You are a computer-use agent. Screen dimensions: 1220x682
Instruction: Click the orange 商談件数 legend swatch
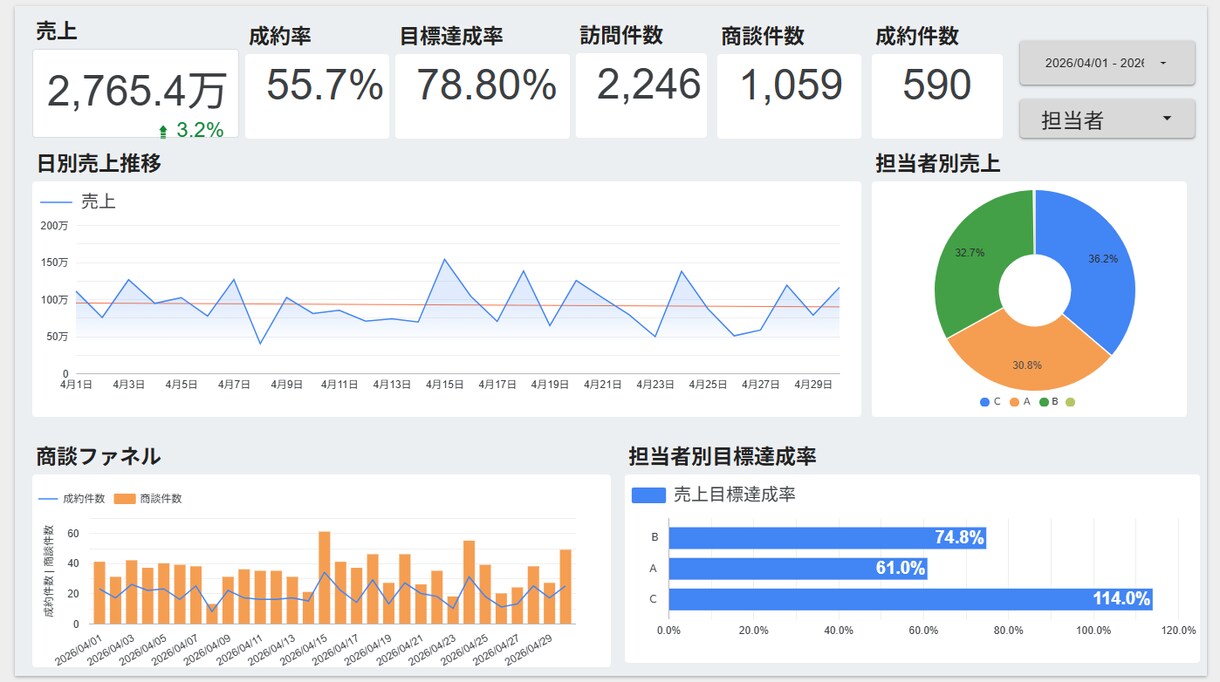(124, 498)
